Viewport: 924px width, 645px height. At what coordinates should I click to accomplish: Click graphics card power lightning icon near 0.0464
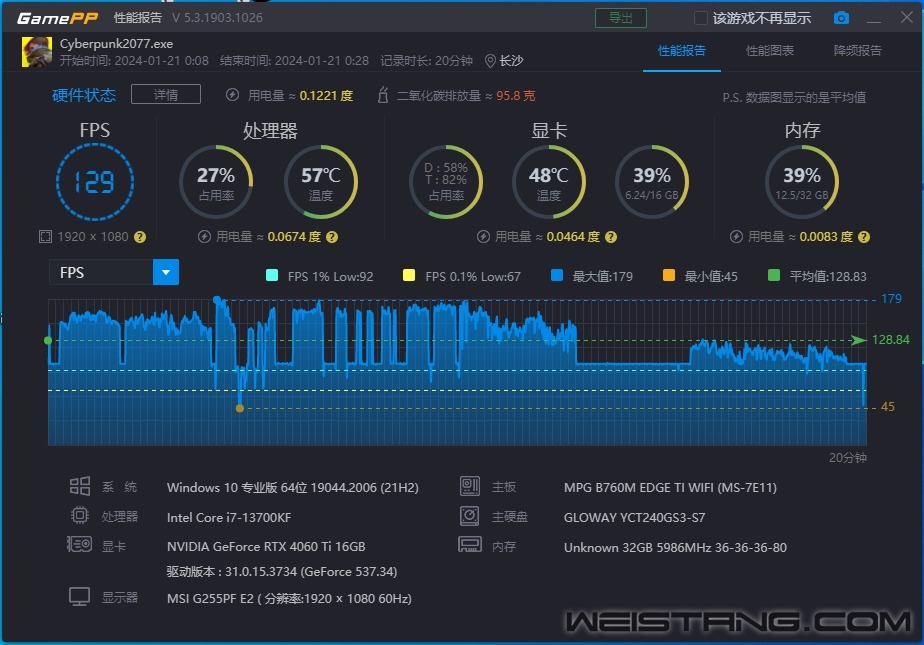[483, 237]
